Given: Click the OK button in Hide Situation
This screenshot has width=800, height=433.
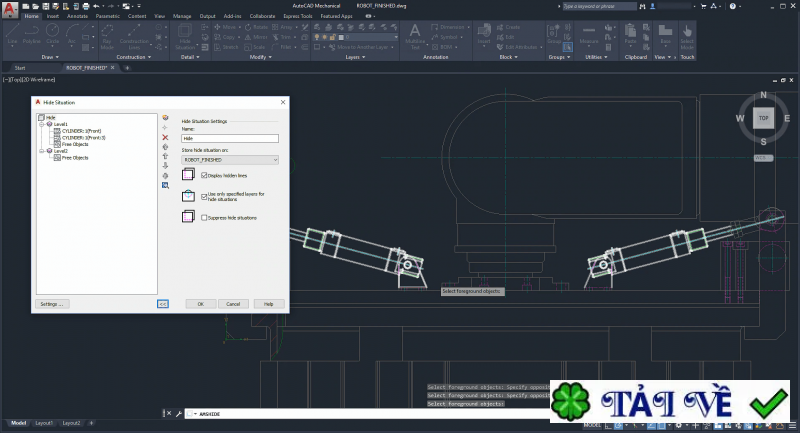Looking at the screenshot, I should tap(200, 303).
